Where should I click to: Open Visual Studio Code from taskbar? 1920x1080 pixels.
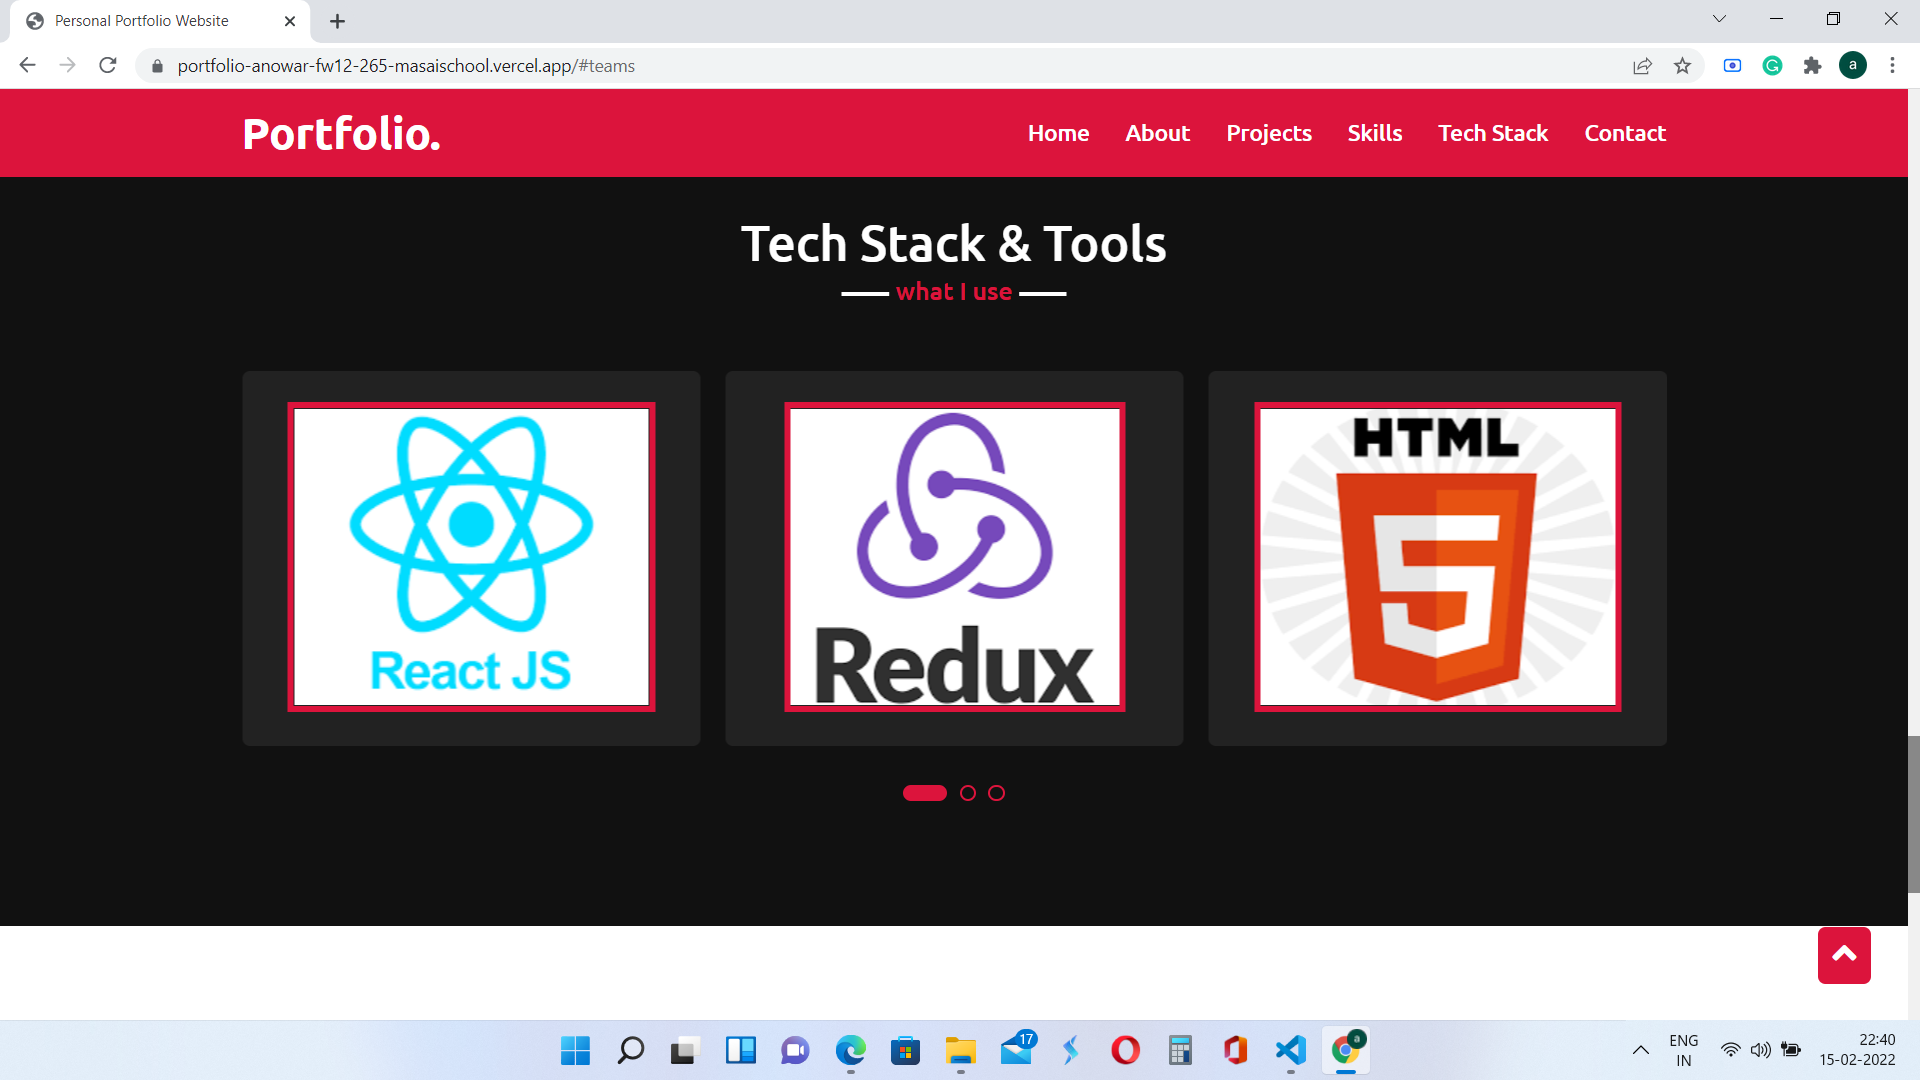[x=1290, y=1050]
